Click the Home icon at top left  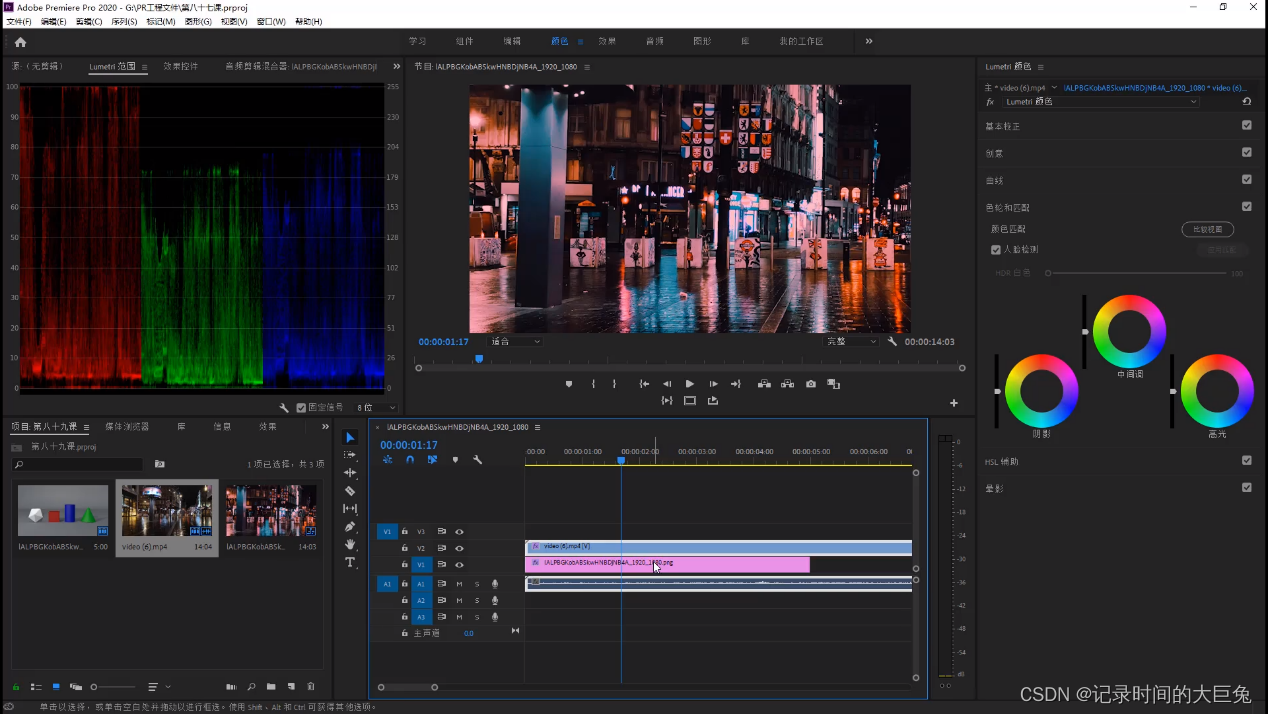click(20, 42)
